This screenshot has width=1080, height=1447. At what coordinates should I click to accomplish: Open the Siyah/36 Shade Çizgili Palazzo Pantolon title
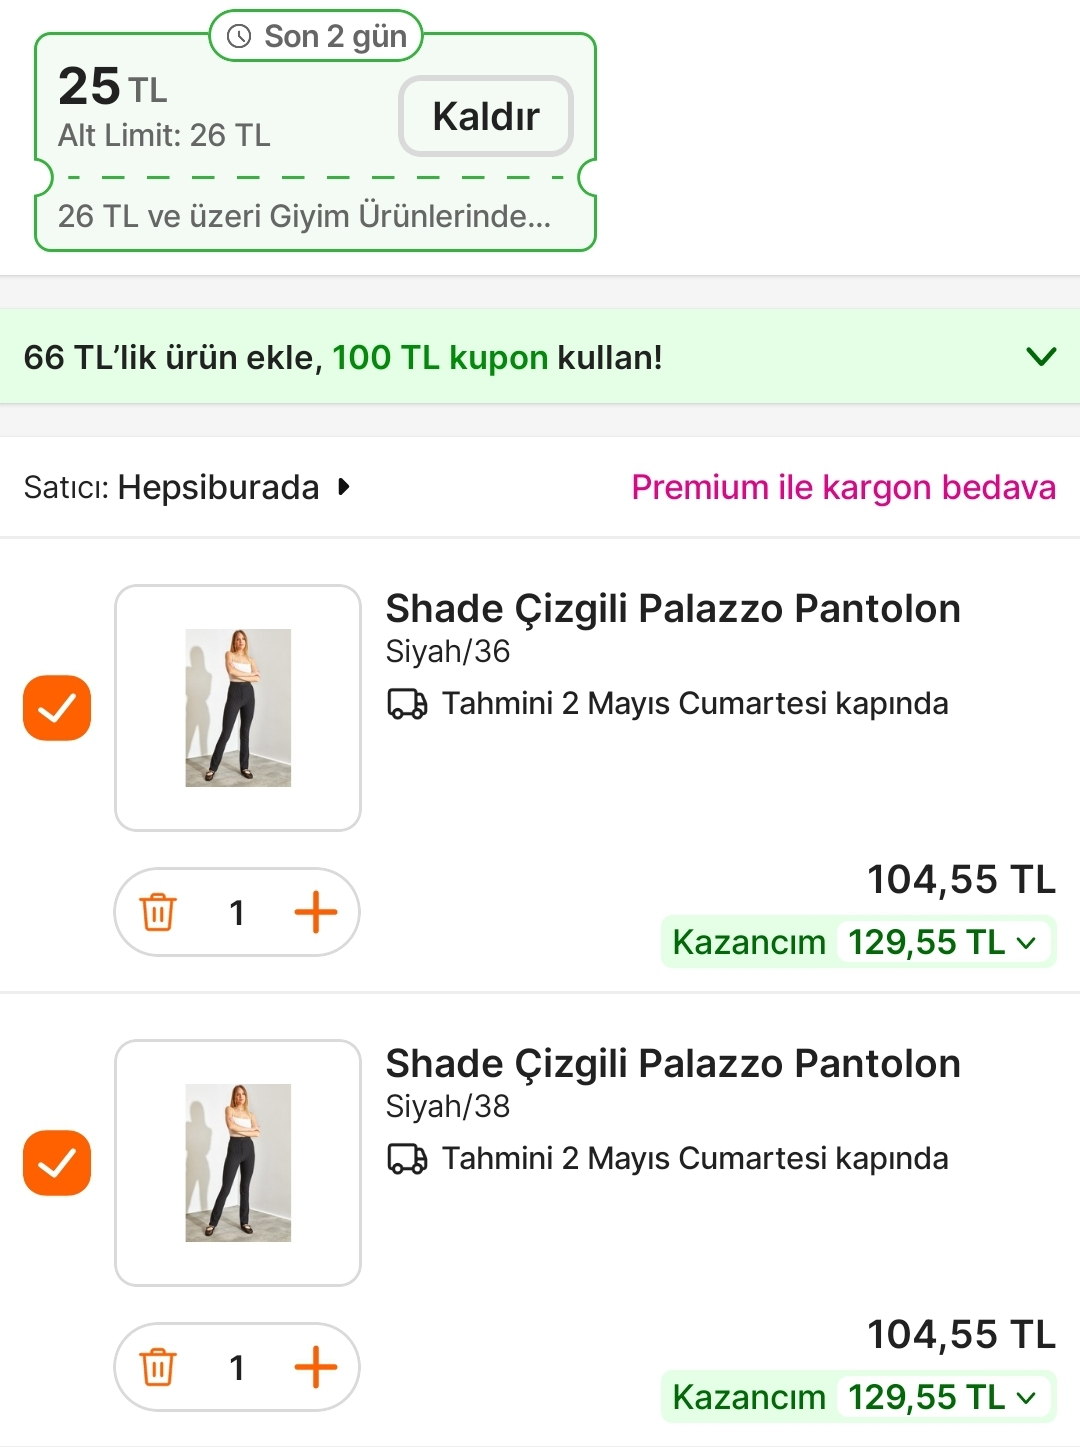coord(673,609)
